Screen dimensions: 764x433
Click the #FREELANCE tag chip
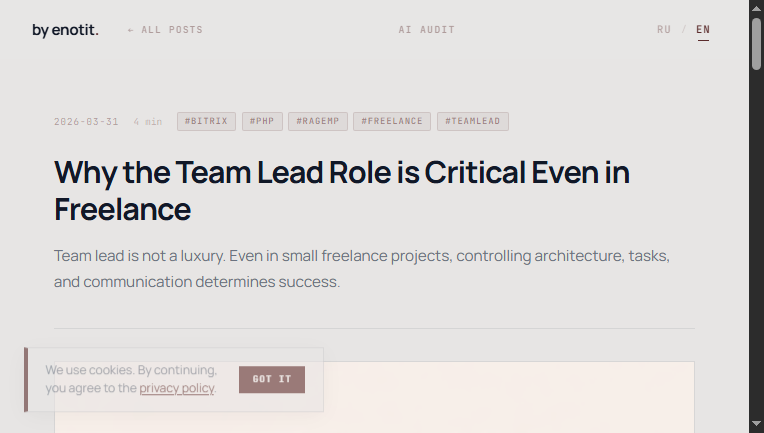point(392,122)
